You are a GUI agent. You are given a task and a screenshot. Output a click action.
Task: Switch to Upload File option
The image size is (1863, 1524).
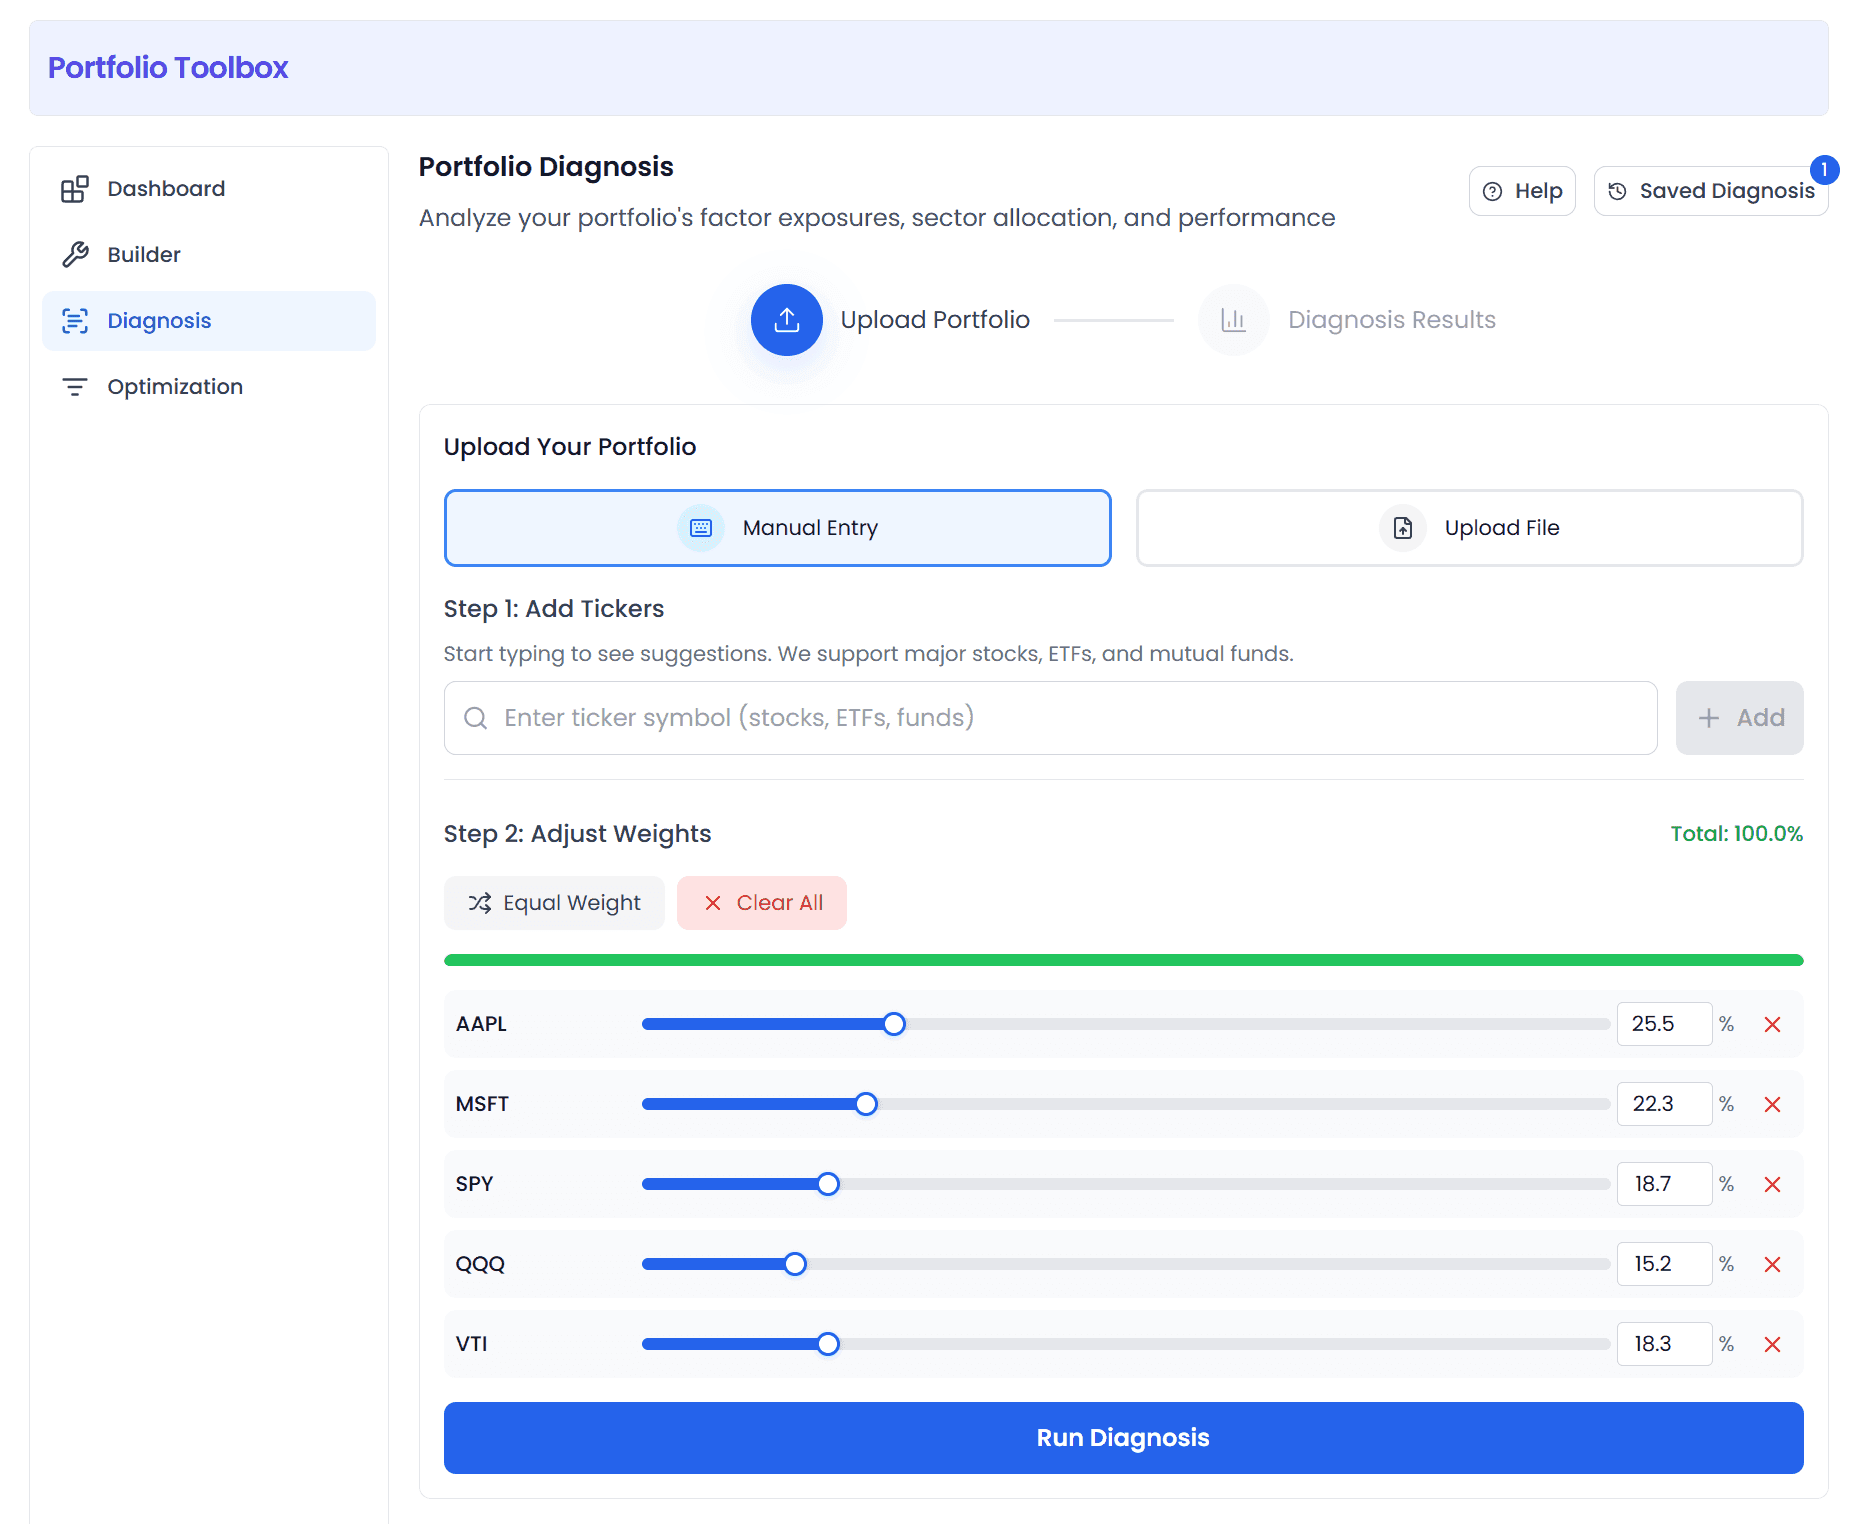pos(1469,528)
